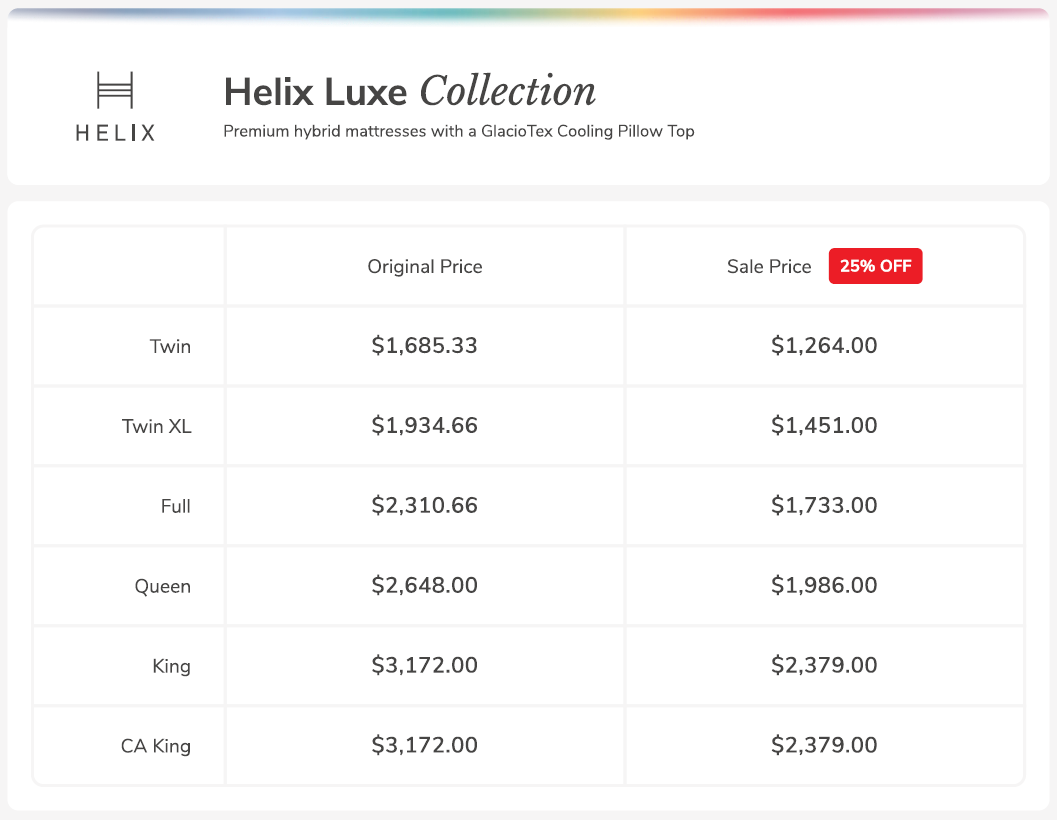Screen dimensions: 1057x820
Task: Select the Full size row label
Action: click(x=175, y=506)
